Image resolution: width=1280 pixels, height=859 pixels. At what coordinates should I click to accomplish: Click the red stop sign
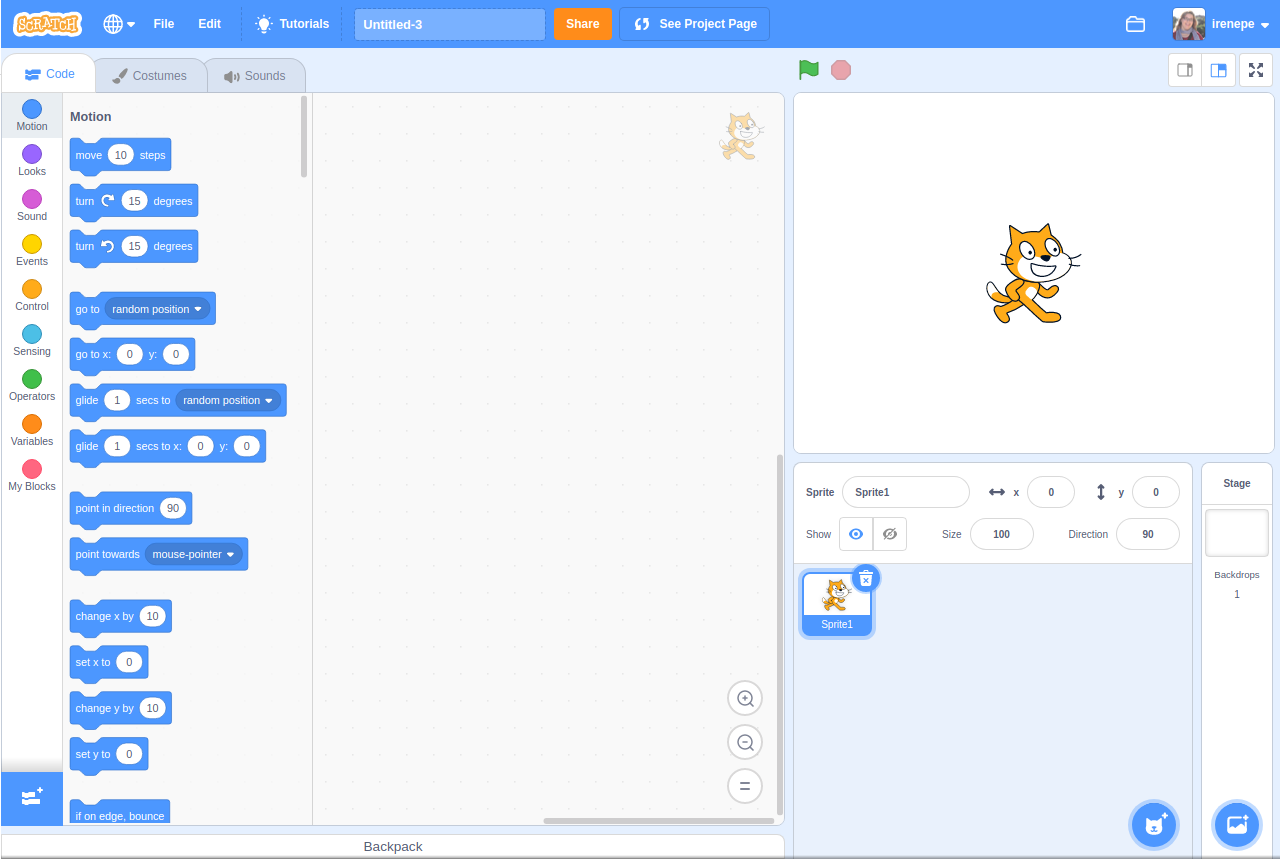[x=841, y=70]
